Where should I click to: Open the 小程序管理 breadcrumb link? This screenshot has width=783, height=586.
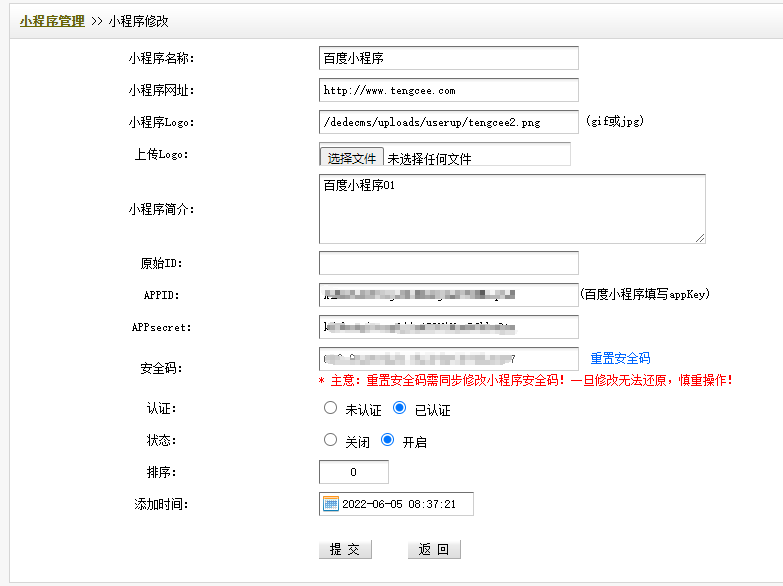click(52, 20)
